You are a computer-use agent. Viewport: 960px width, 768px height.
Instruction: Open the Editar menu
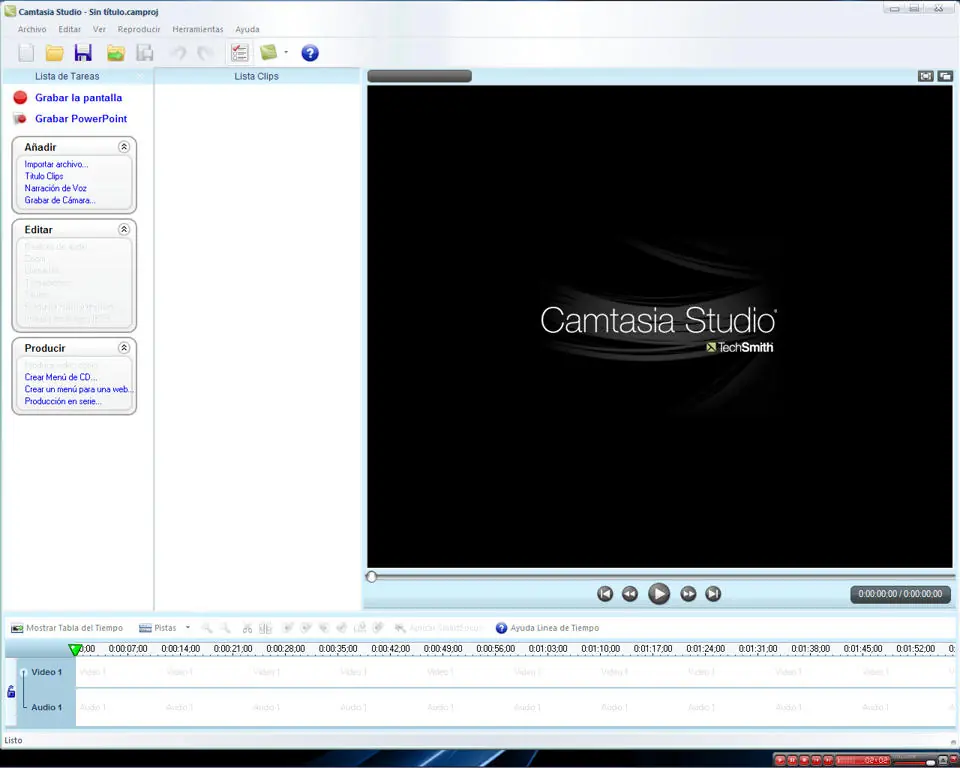pos(69,29)
